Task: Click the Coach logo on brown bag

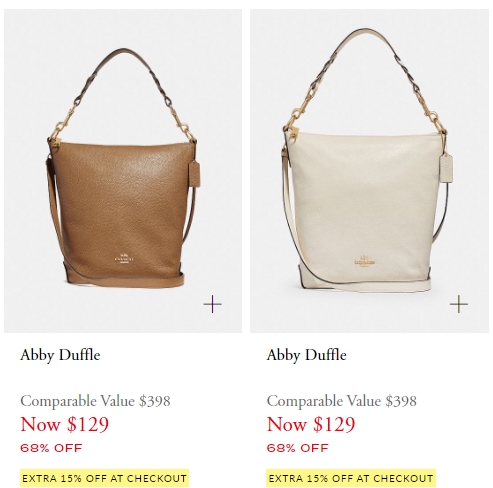Action: [x=124, y=258]
